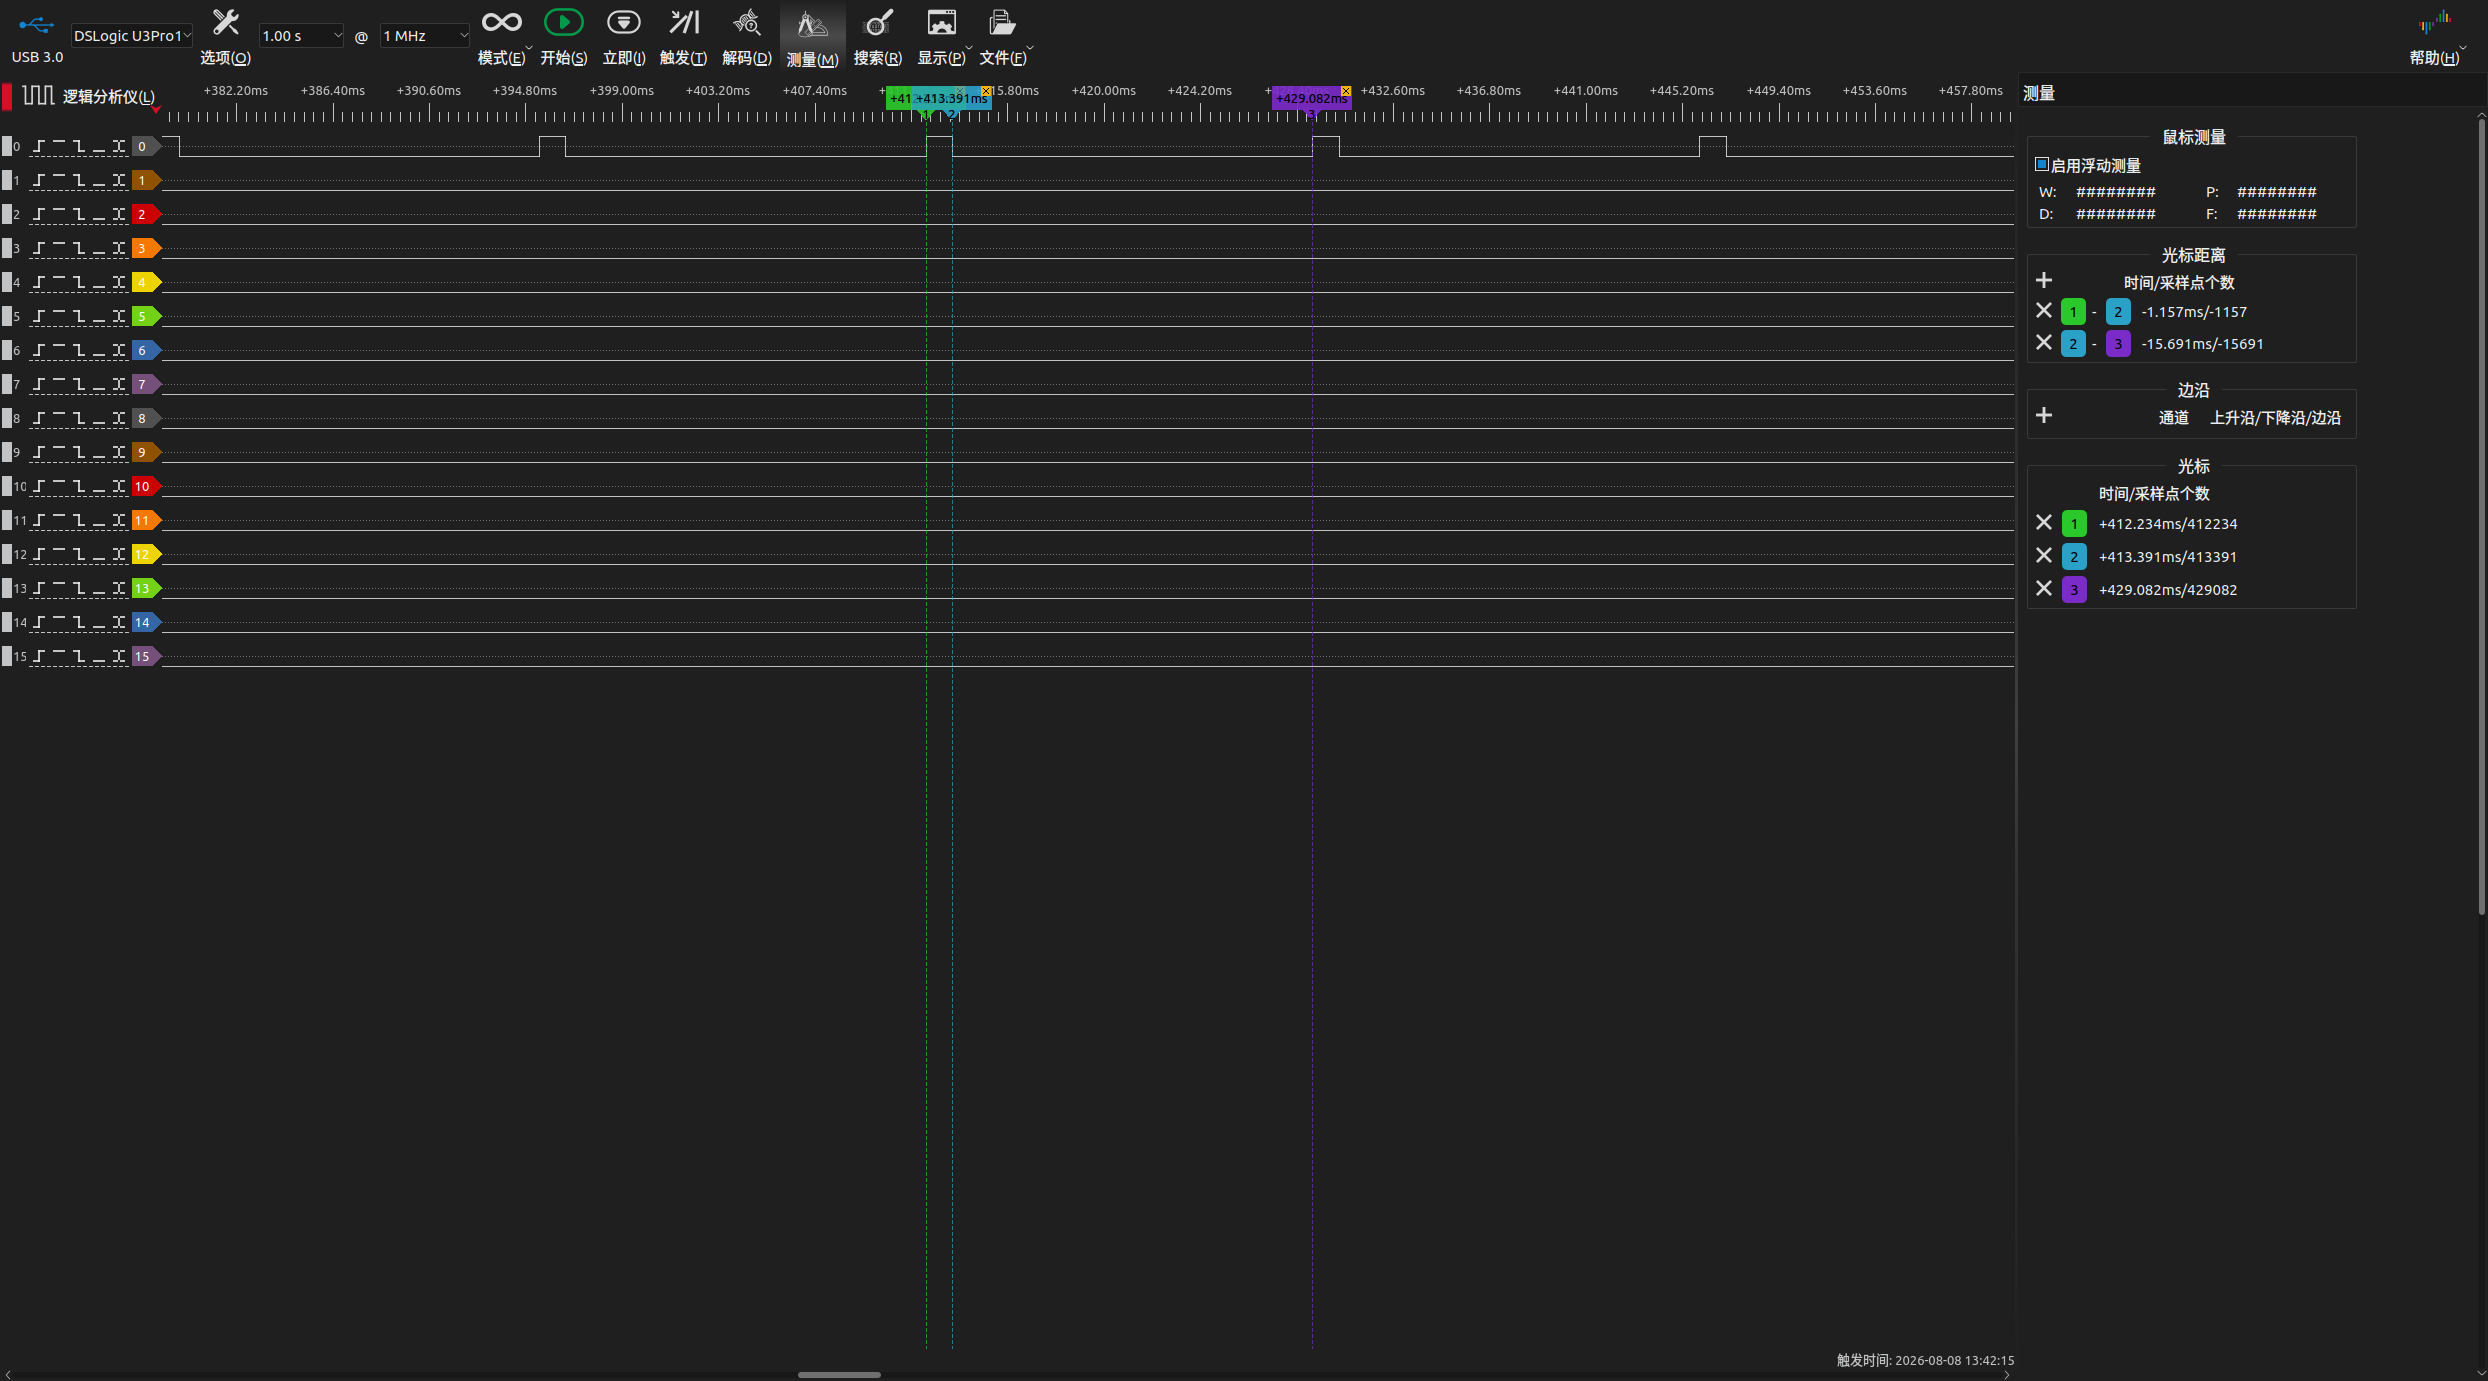Toggle the 测量(M) measurement panel icon

812,23
